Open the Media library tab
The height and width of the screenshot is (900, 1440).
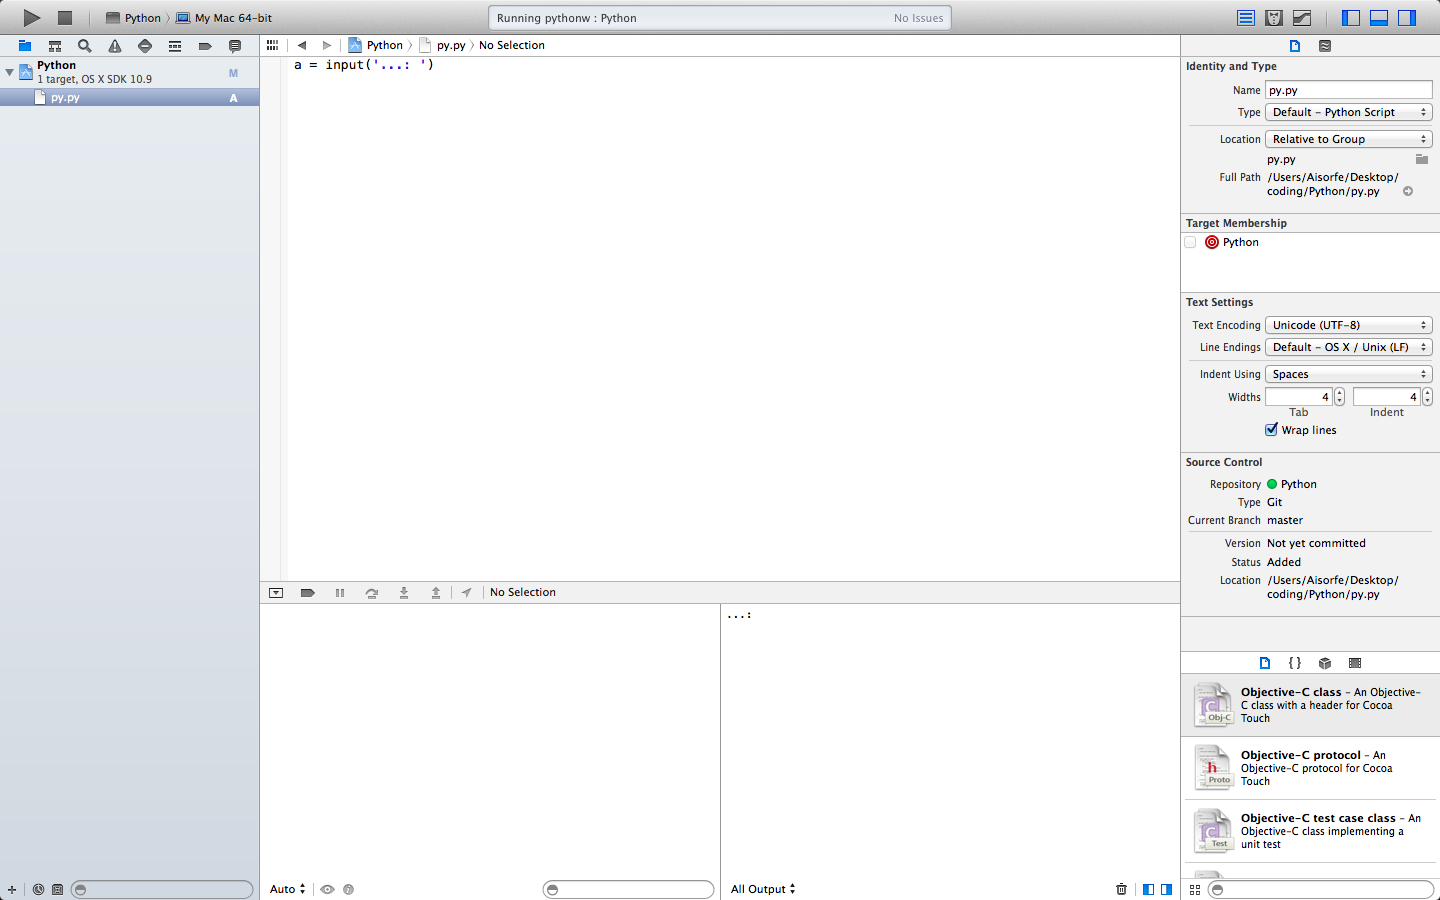coord(1355,663)
